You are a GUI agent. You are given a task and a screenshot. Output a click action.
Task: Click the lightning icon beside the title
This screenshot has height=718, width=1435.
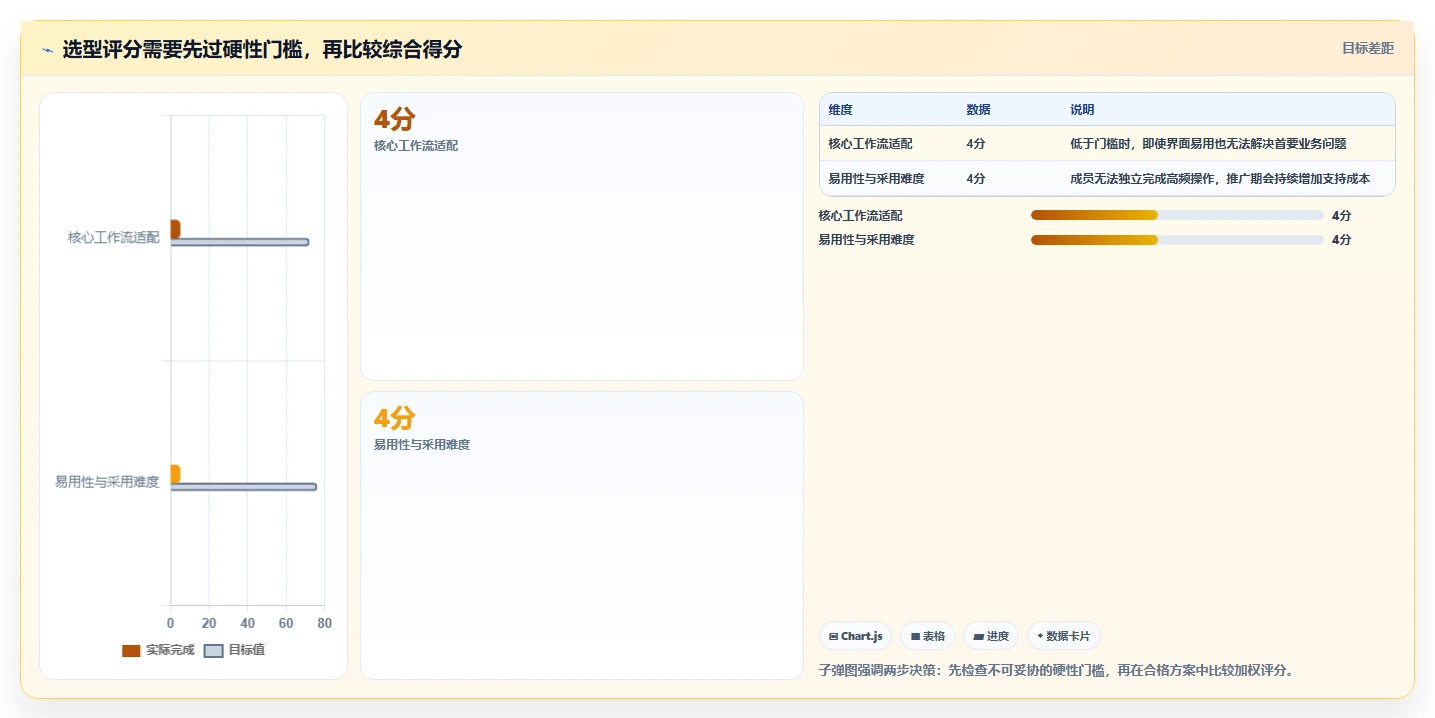(48, 50)
